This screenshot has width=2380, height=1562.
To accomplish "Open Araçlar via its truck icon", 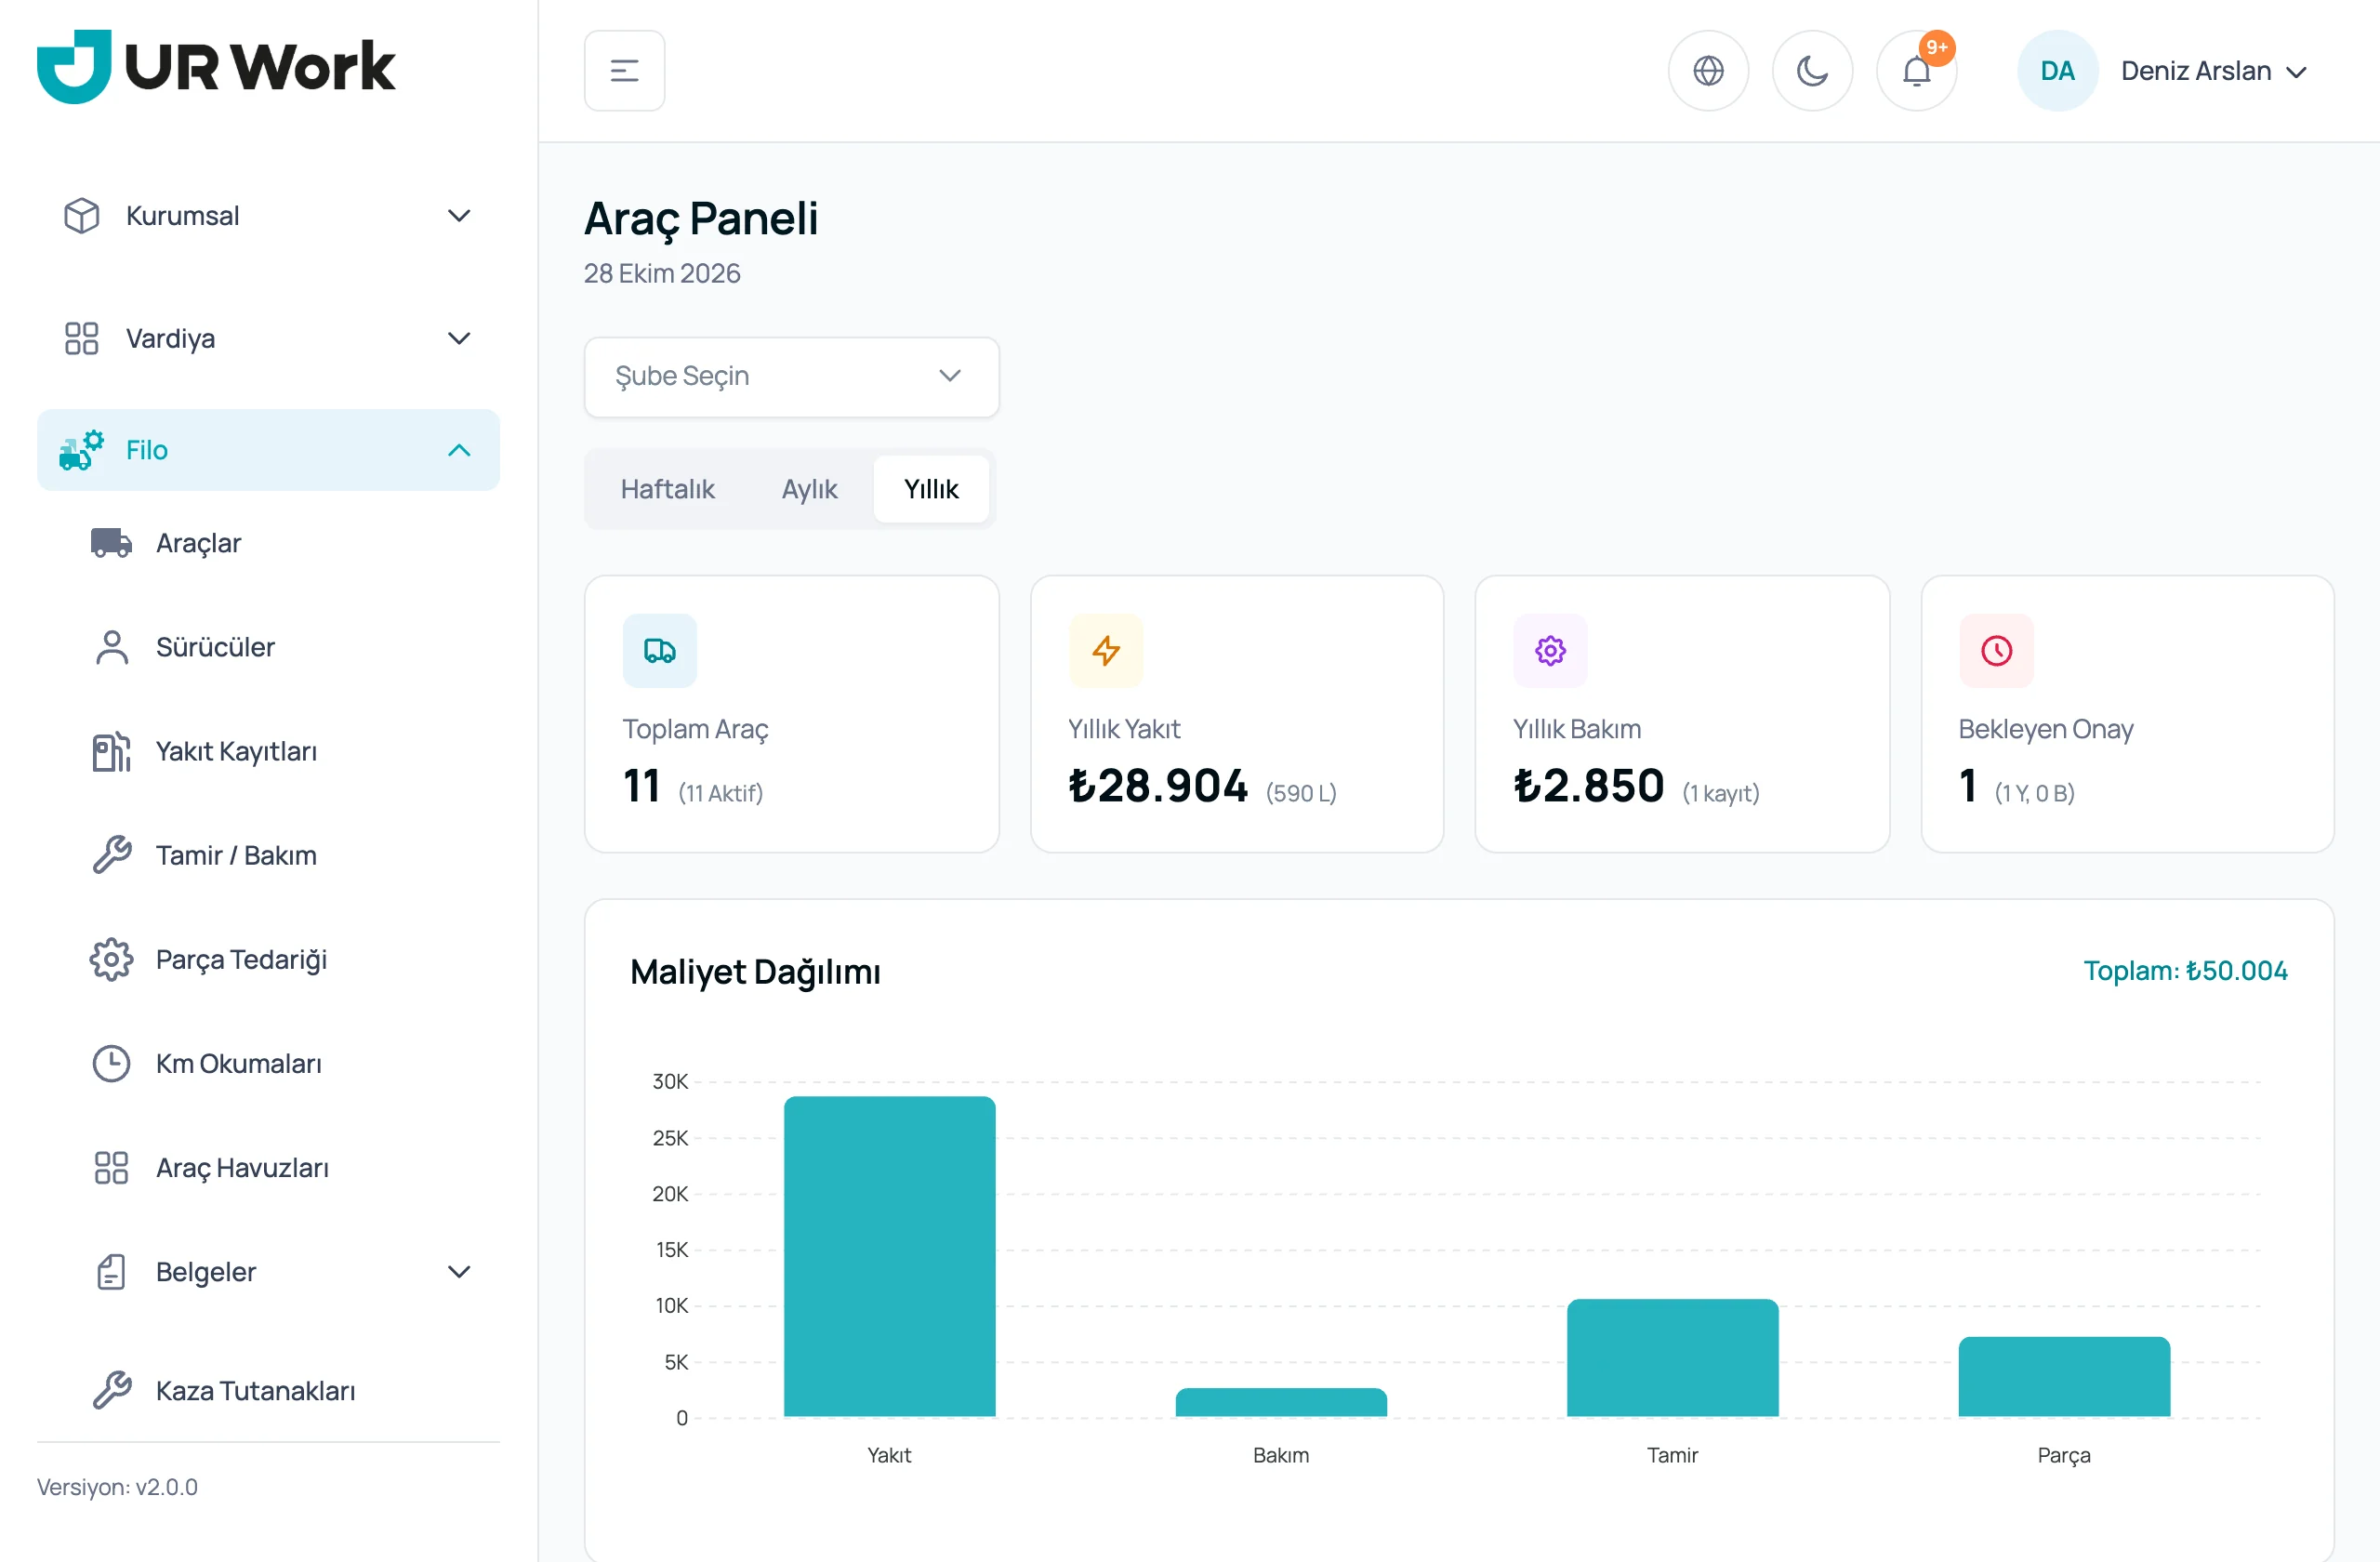I will pos(111,543).
